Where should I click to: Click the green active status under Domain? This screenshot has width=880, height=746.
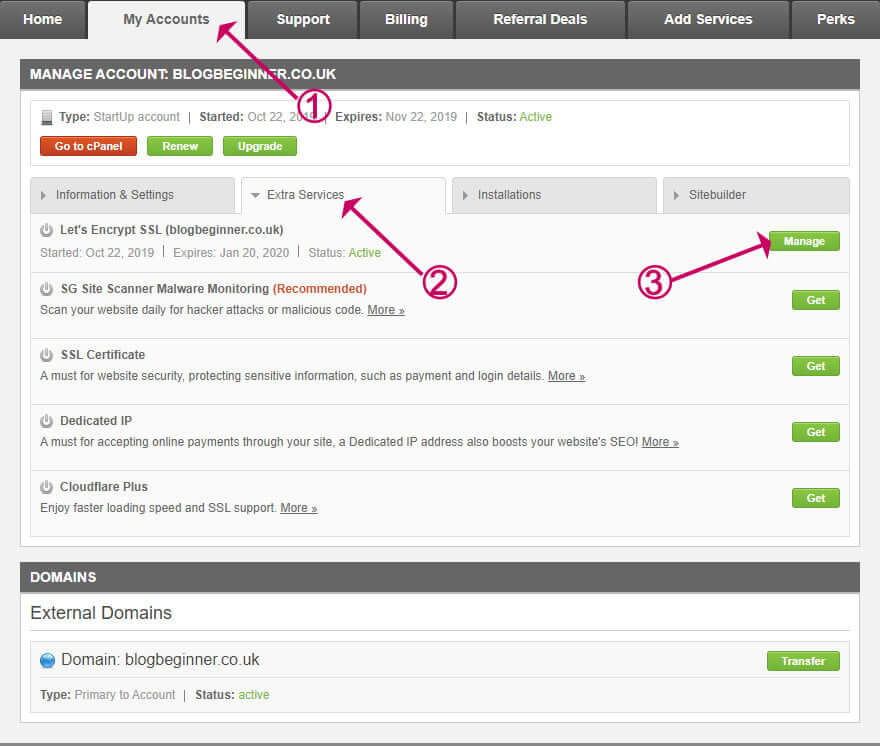click(254, 695)
